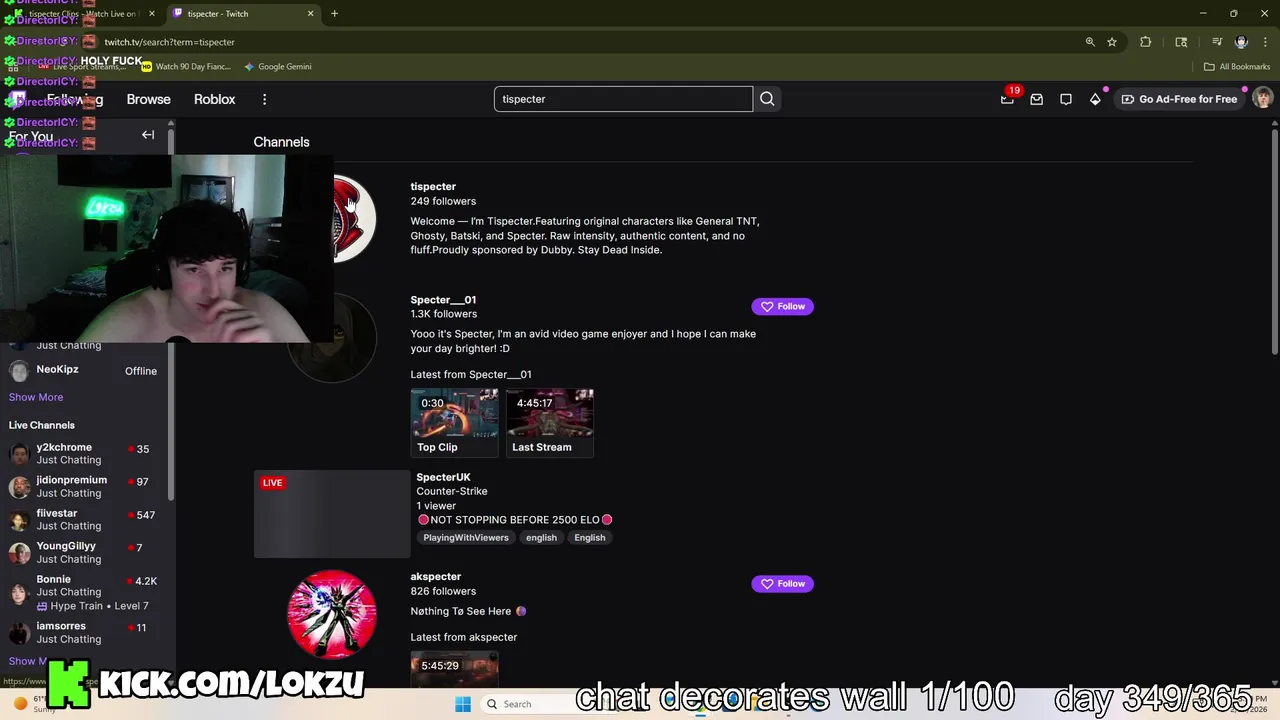Image resolution: width=1280 pixels, height=720 pixels.
Task: Click Bonnie's Hype Train Level 7 label
Action: 93,606
